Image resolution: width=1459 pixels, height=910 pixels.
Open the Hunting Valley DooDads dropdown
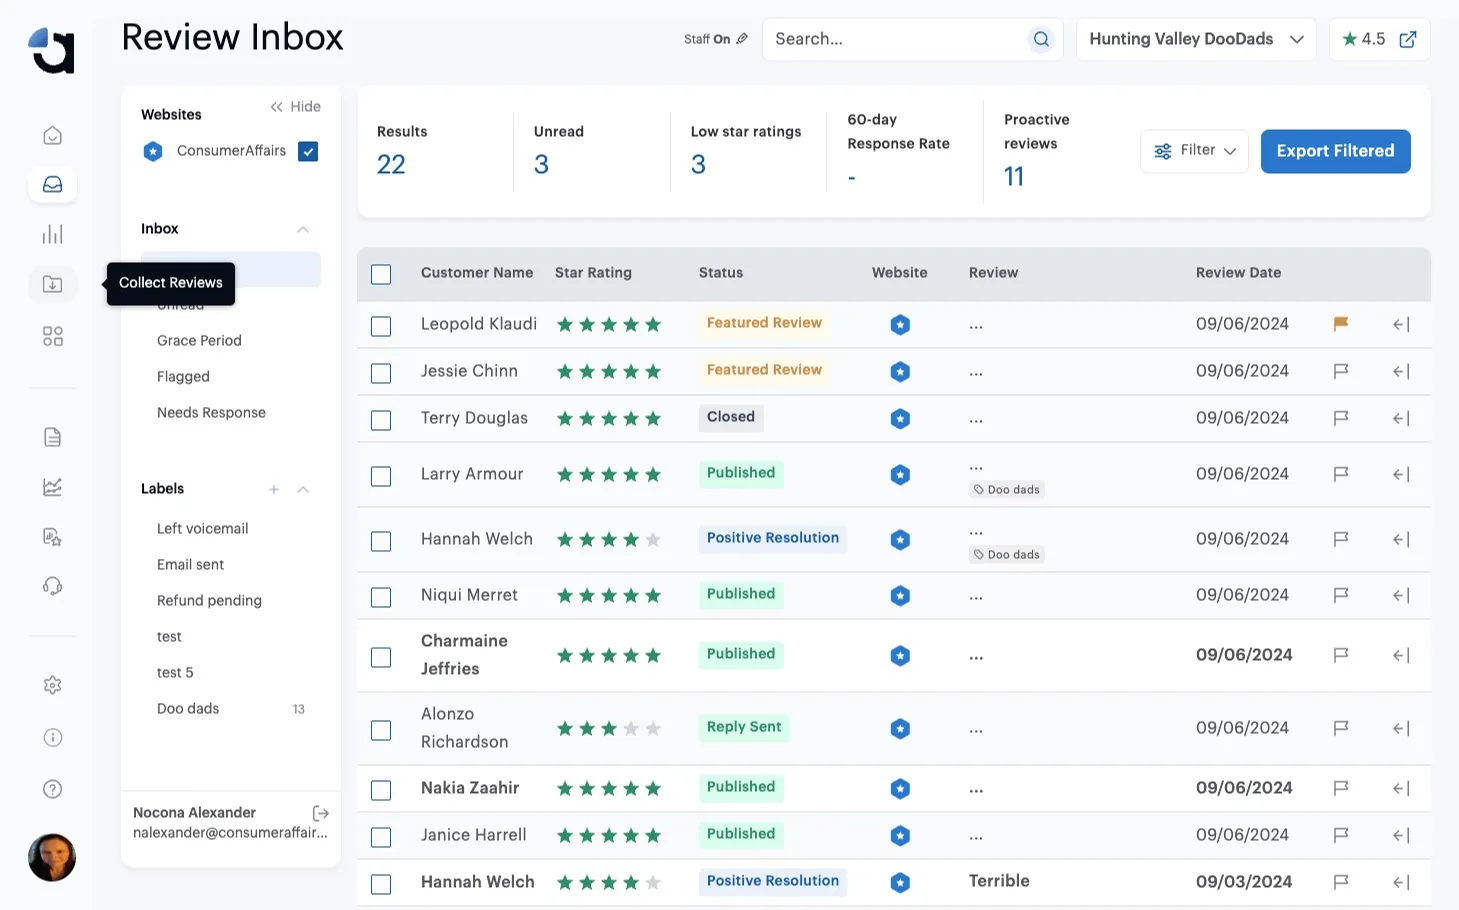pos(1196,39)
